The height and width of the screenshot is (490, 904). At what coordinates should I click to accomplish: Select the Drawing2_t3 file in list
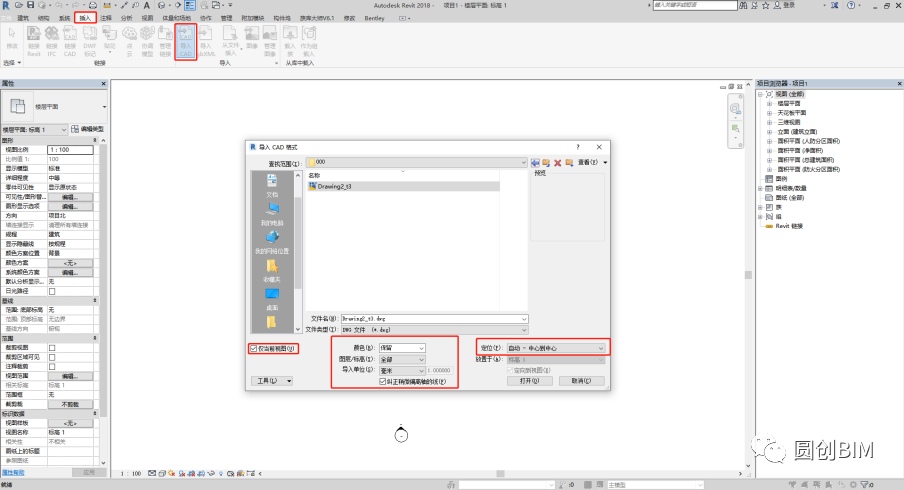tap(404, 186)
